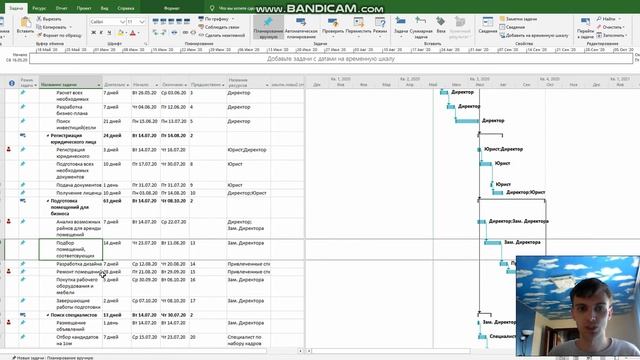Open the Длительность column filter dropdown
The width and height of the screenshot is (640, 360).
[x=128, y=85]
